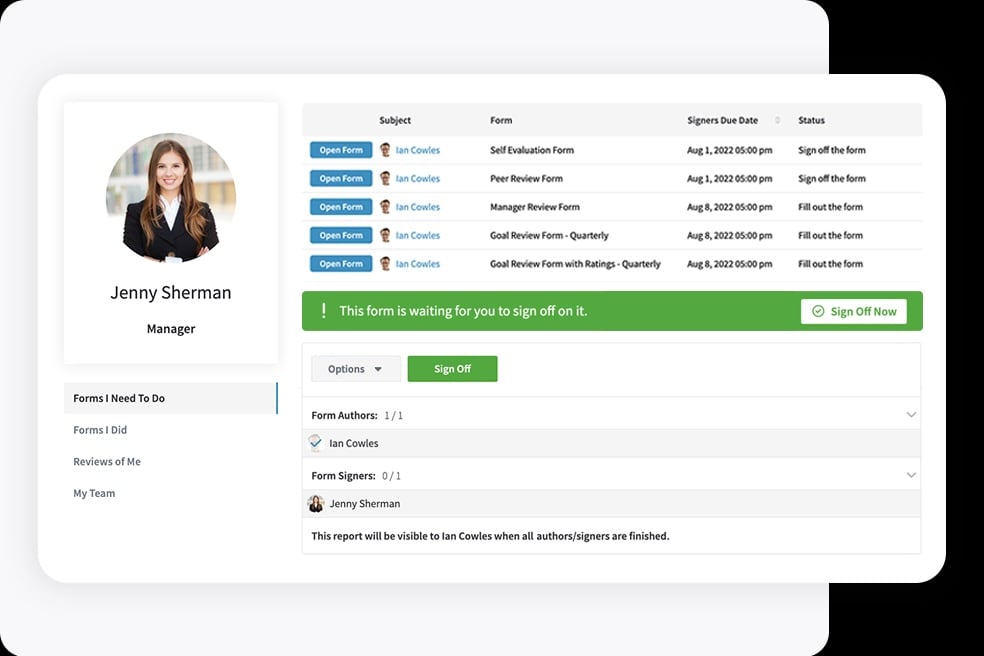Viewport: 984px width, 656px height.
Task: Open Reviews of Me
Action: [107, 461]
